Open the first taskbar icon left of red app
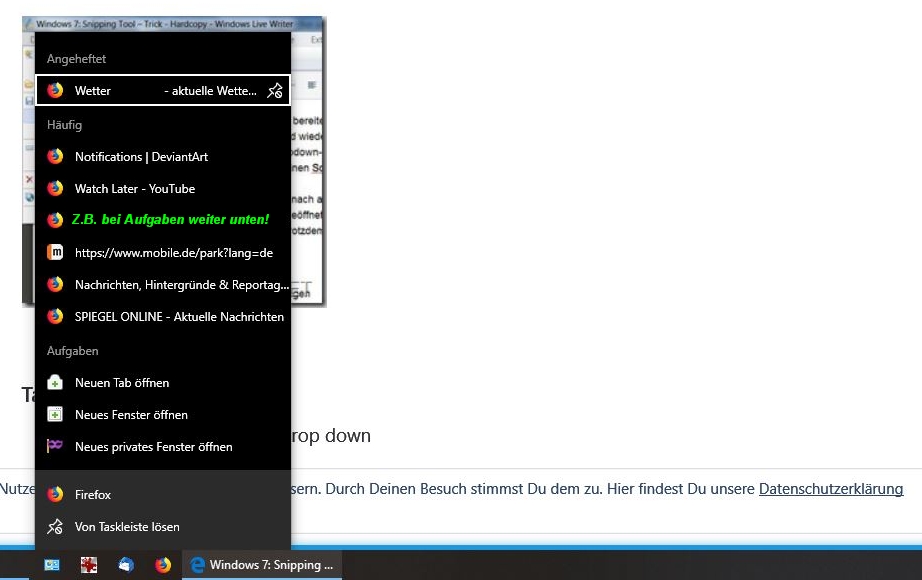 [52, 565]
